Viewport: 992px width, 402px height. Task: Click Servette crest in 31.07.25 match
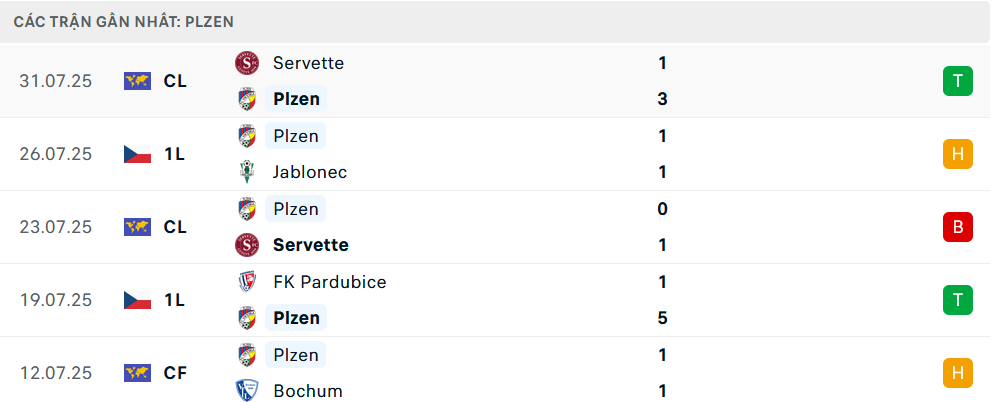247,63
